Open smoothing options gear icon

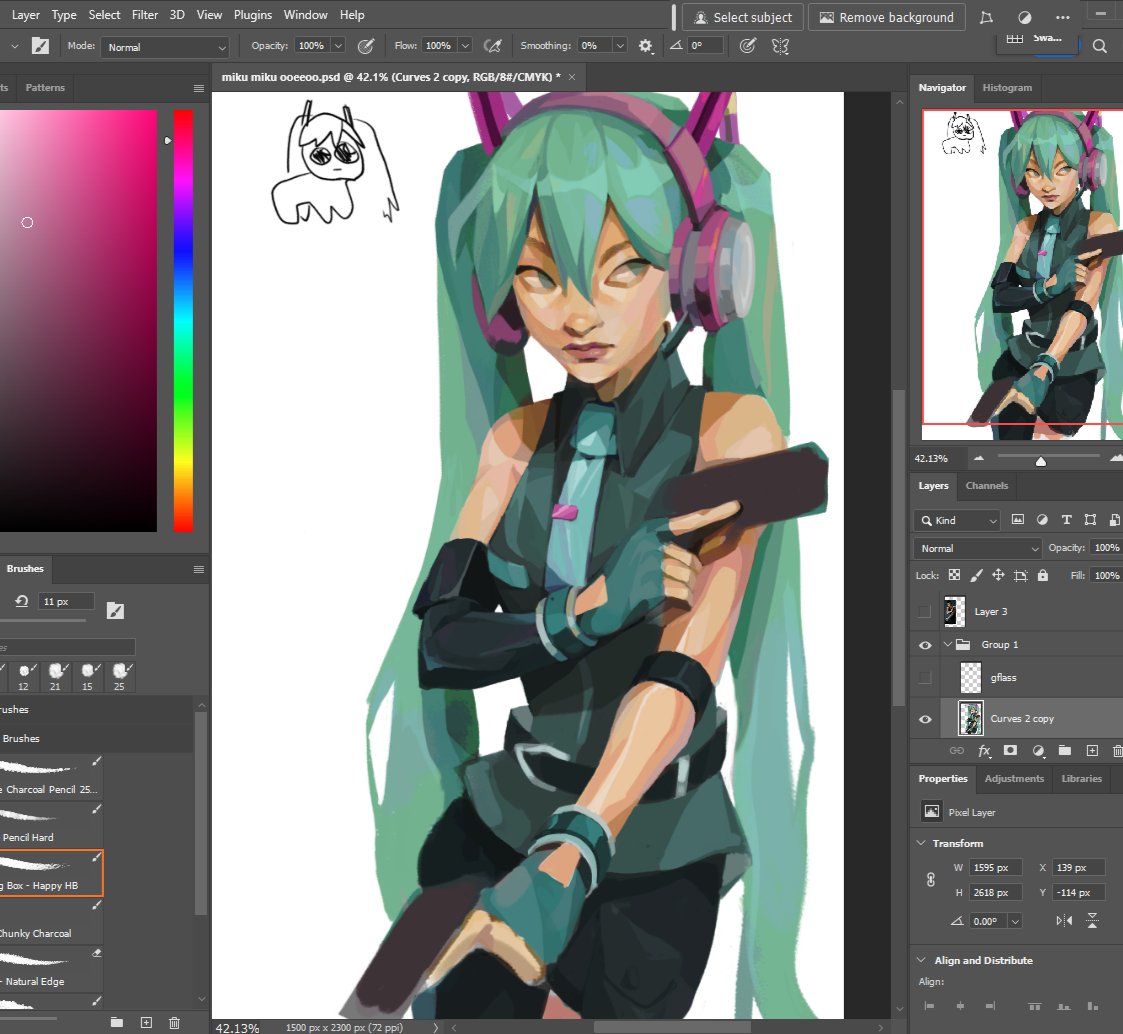[x=645, y=46]
